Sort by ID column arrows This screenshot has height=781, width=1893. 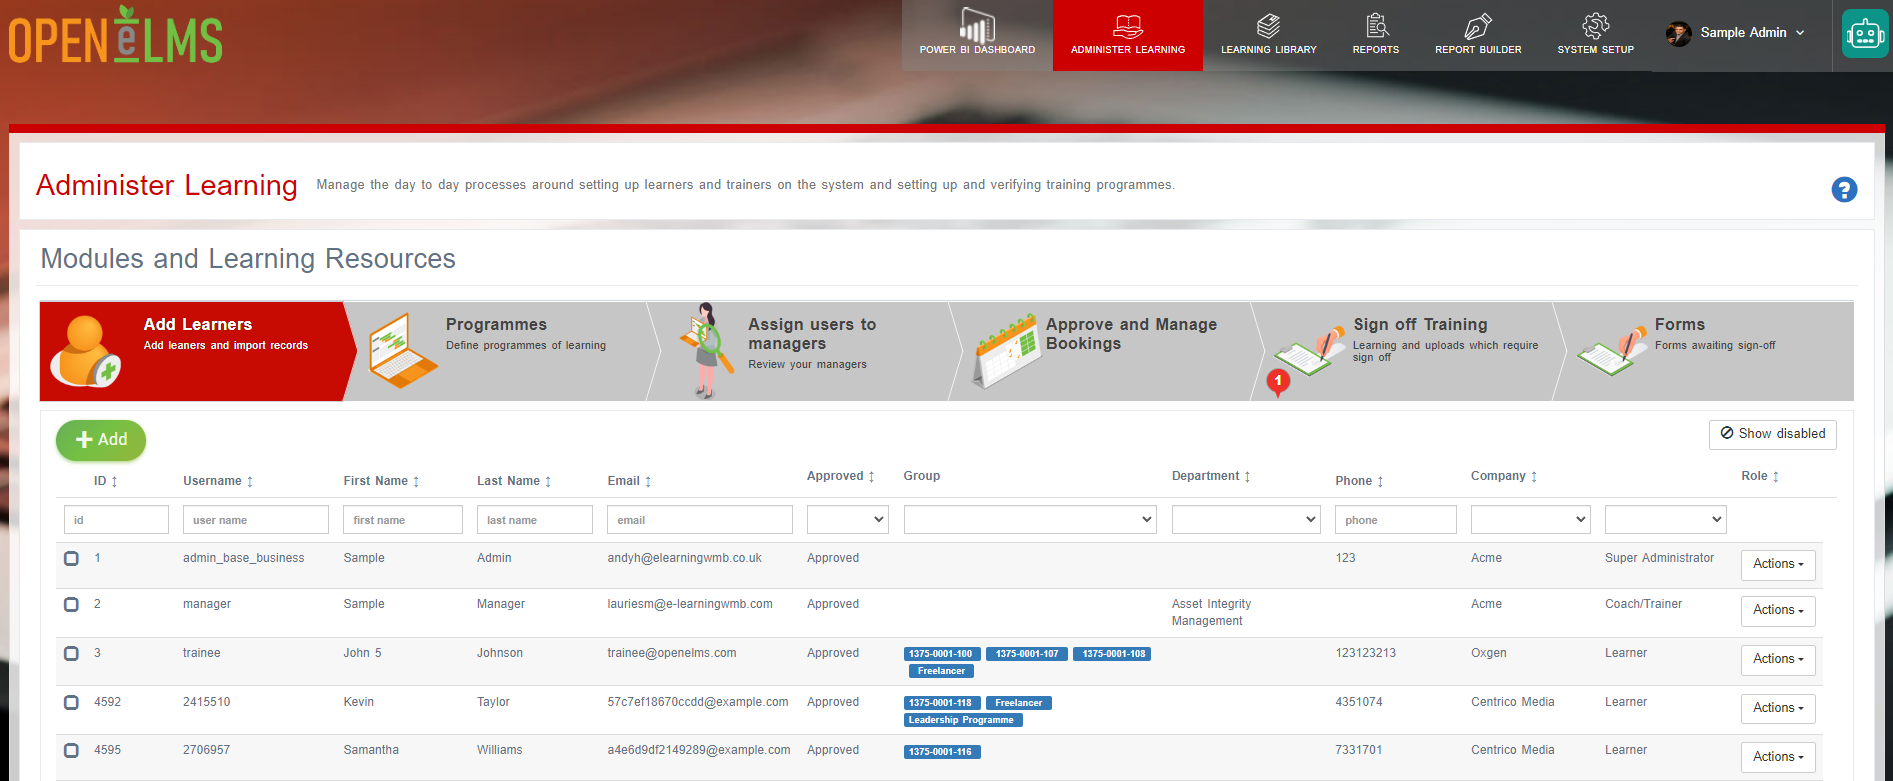pyautogui.click(x=114, y=481)
